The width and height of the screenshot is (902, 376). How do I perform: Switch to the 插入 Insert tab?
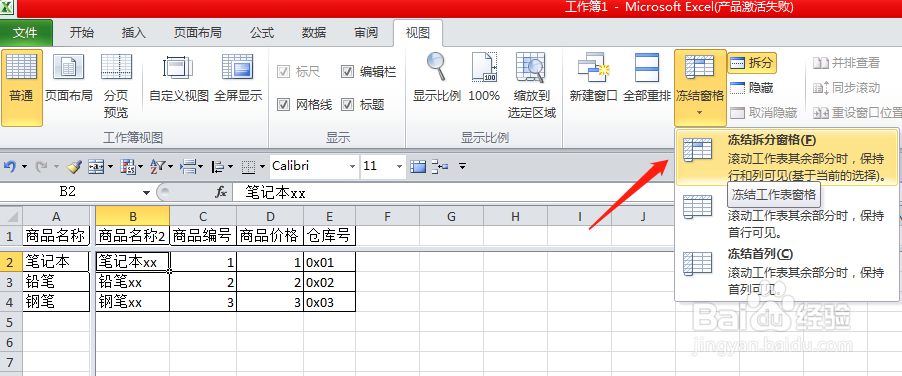[133, 33]
